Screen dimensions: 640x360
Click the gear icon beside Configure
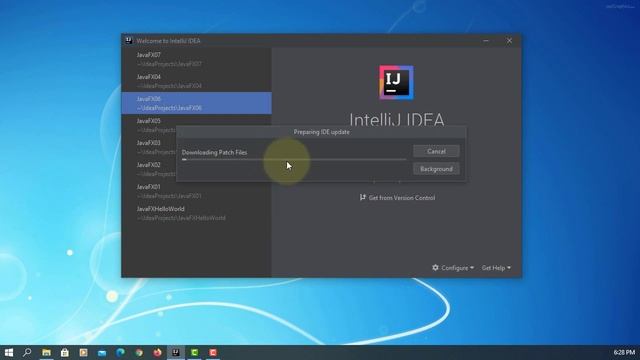coord(435,268)
